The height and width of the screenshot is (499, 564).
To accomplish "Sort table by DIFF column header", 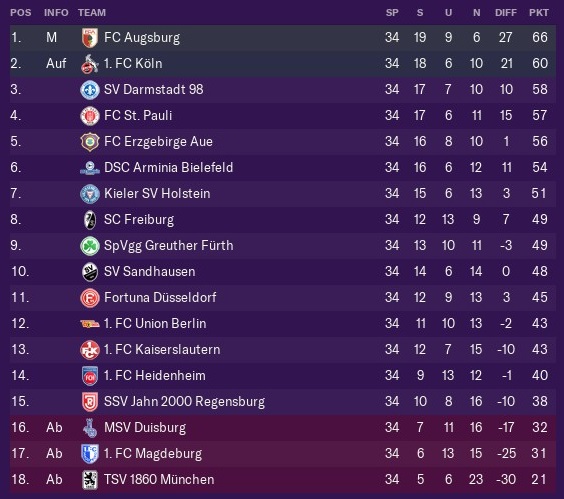I will pyautogui.click(x=506, y=13).
